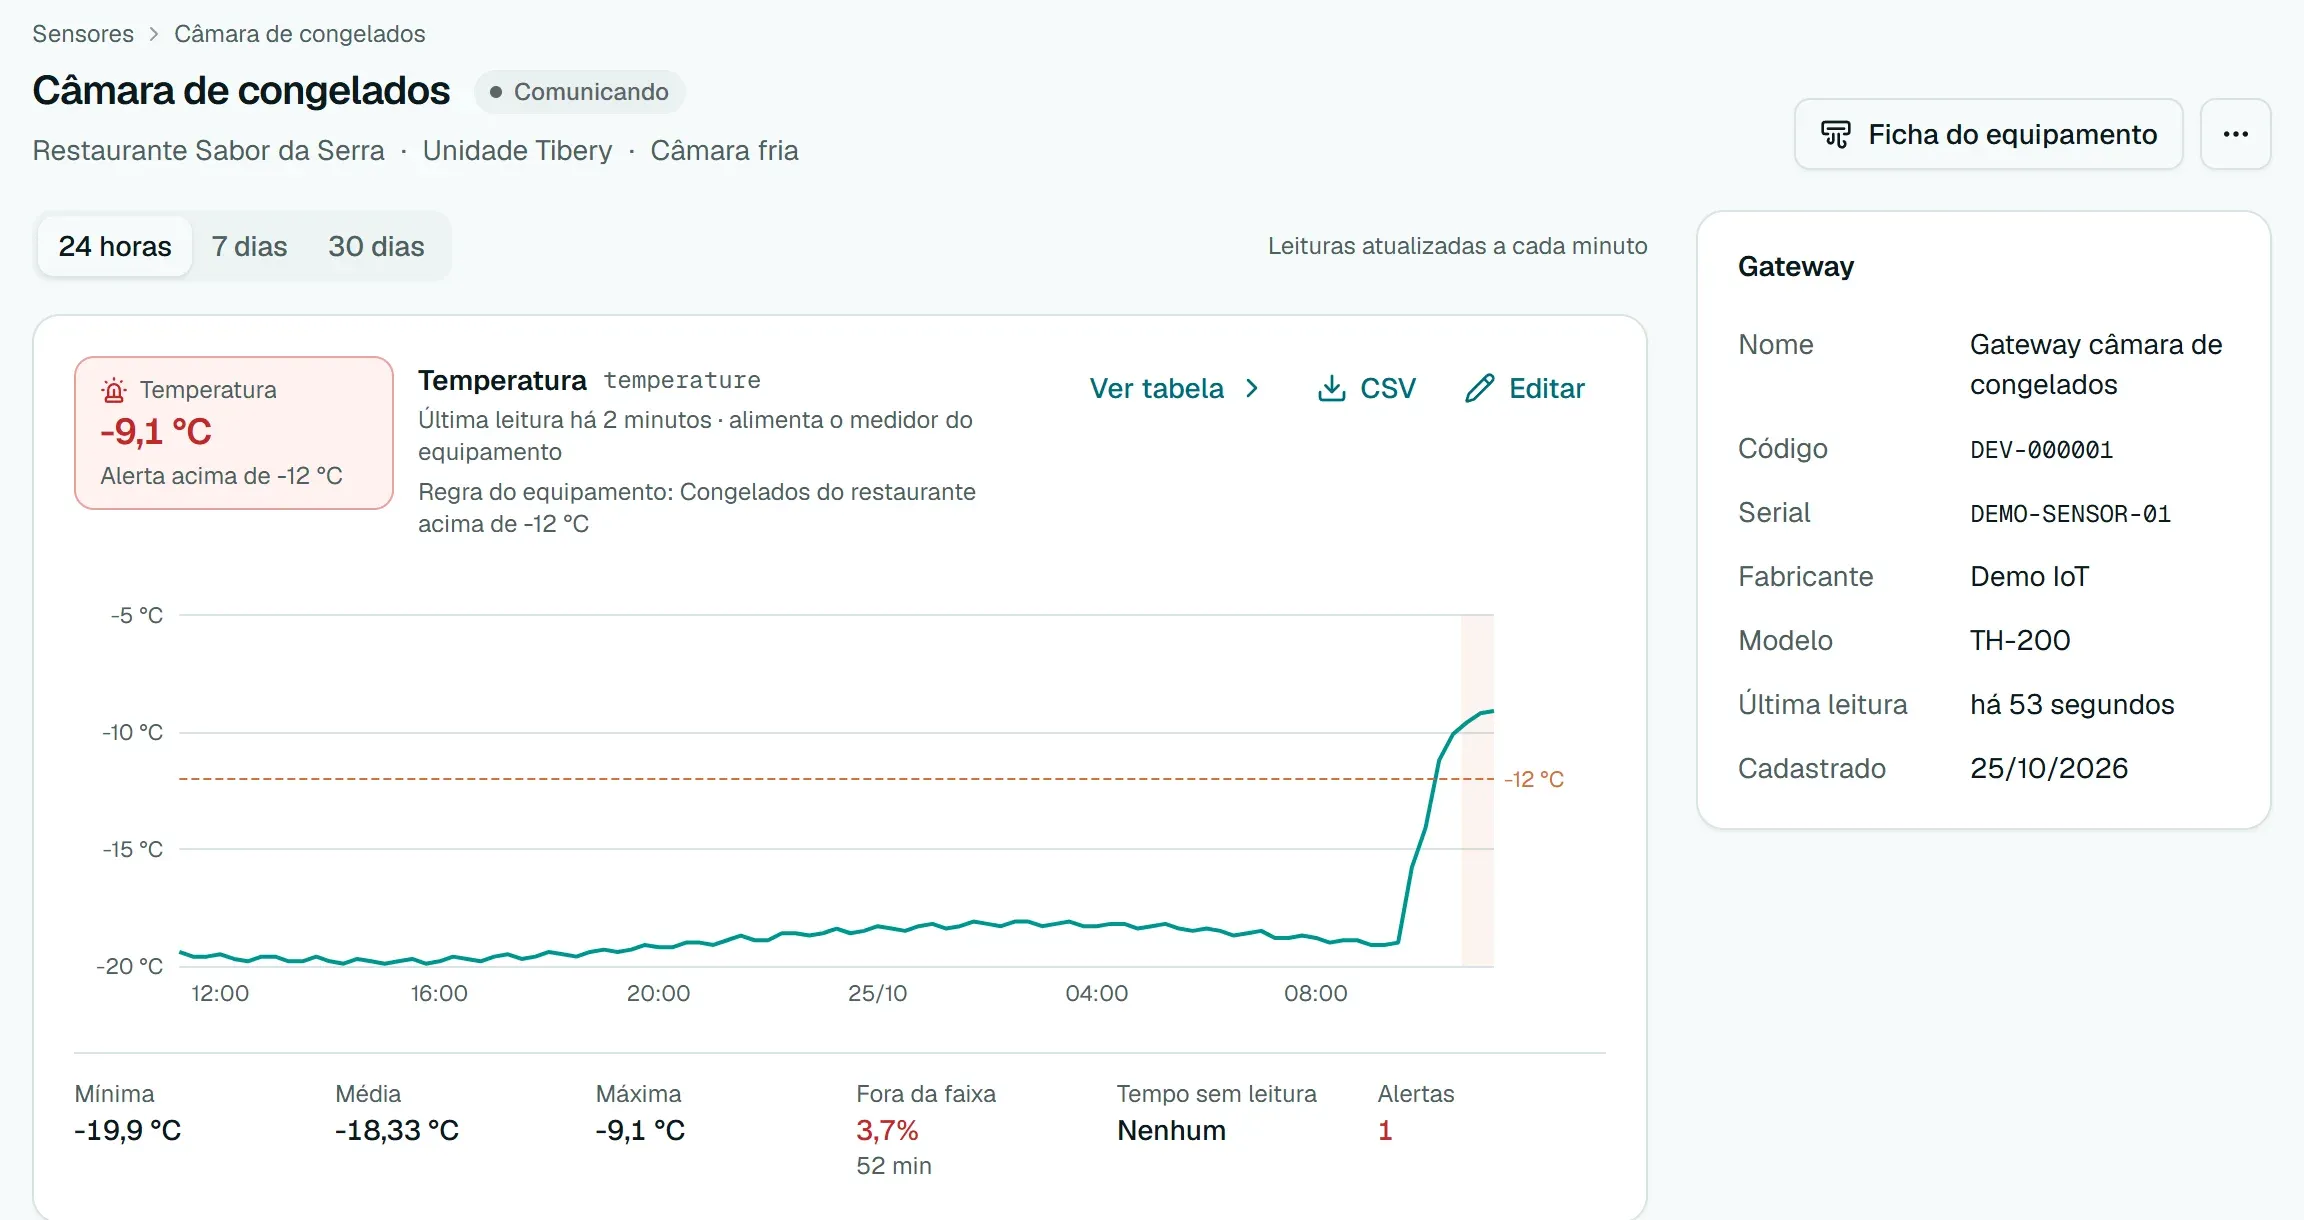Select the 24 horas tab

pyautogui.click(x=115, y=246)
